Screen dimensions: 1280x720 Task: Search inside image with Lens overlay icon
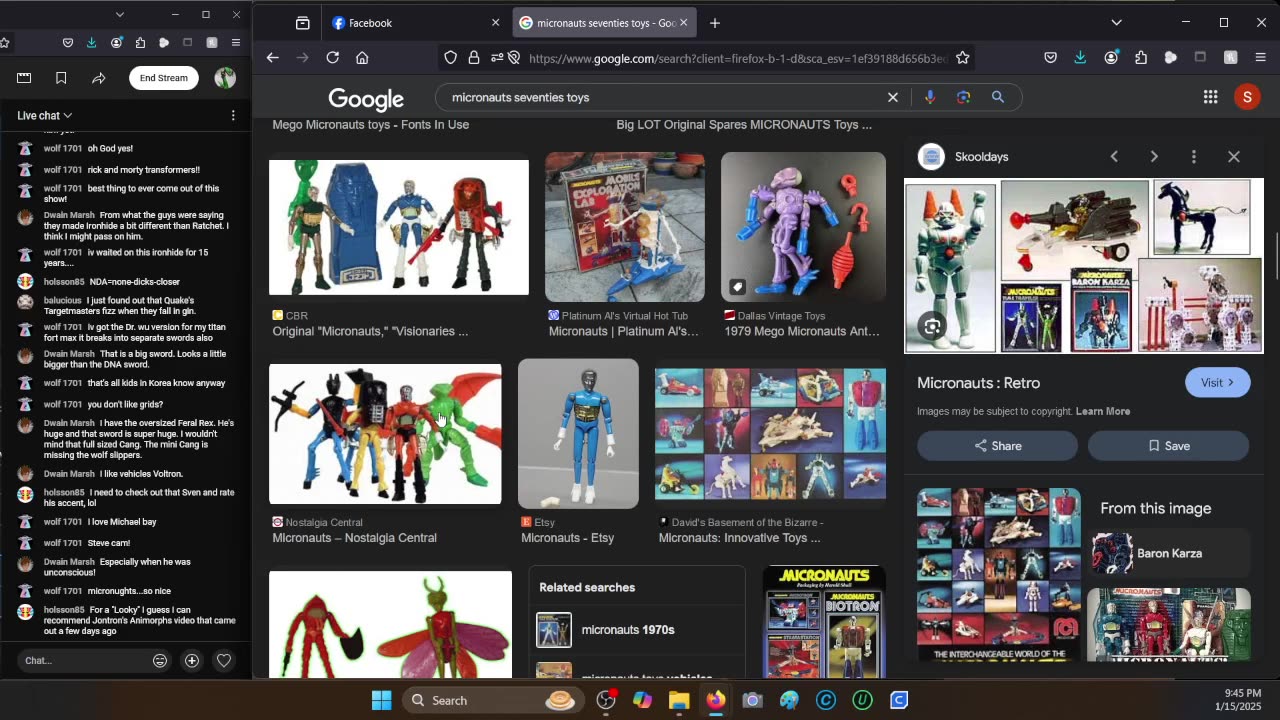(x=932, y=327)
